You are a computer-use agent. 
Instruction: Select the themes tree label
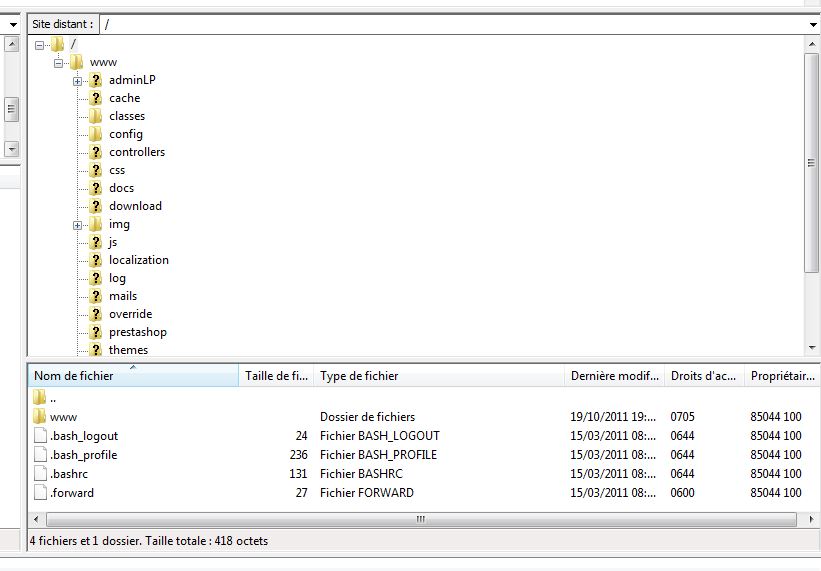[128, 350]
